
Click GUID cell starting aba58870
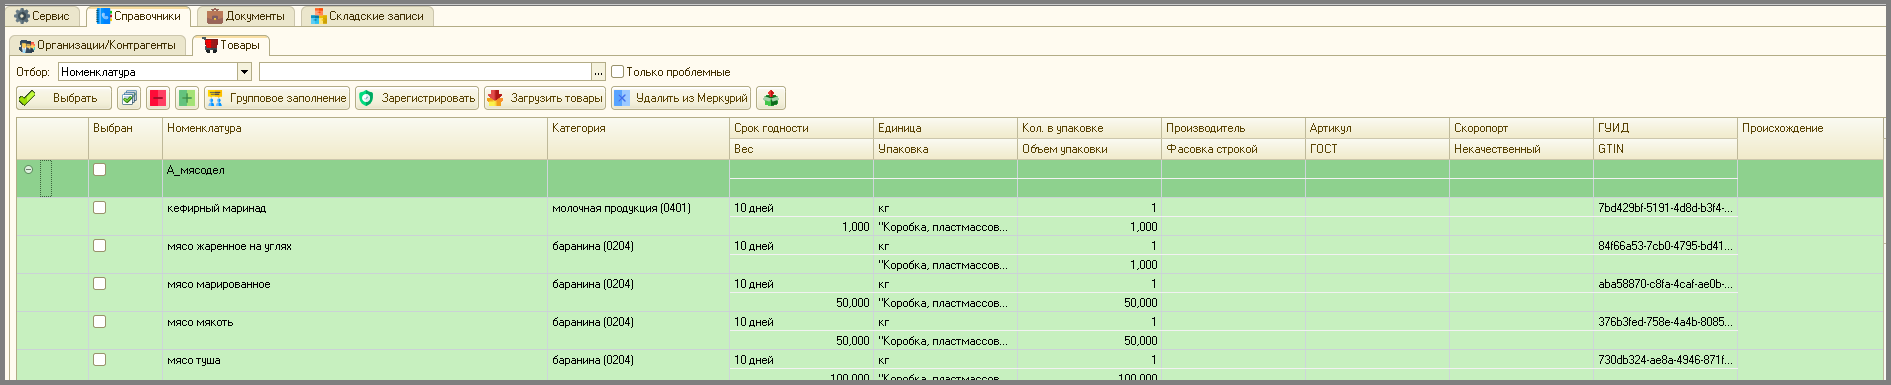pos(1665,284)
